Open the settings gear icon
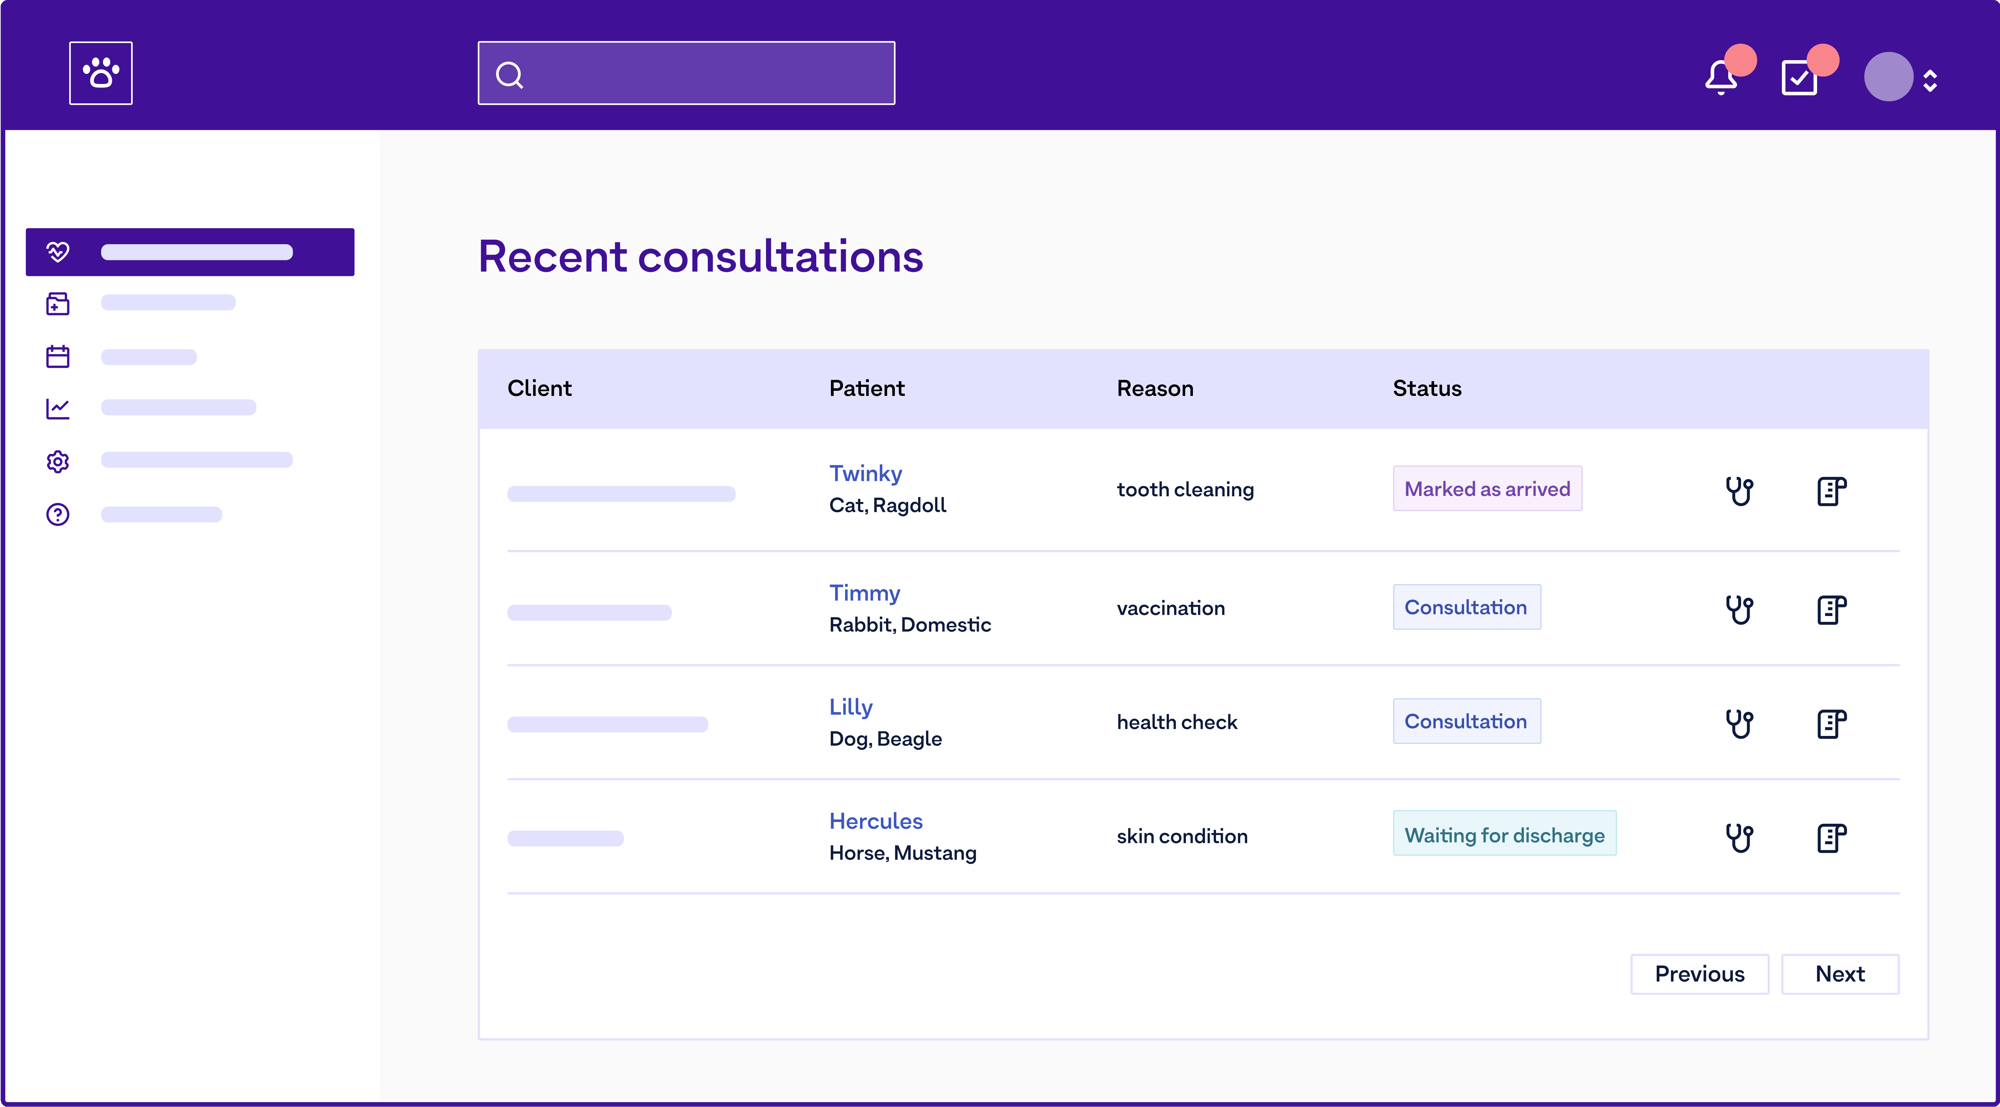Image resolution: width=2000 pixels, height=1107 pixels. click(58, 461)
